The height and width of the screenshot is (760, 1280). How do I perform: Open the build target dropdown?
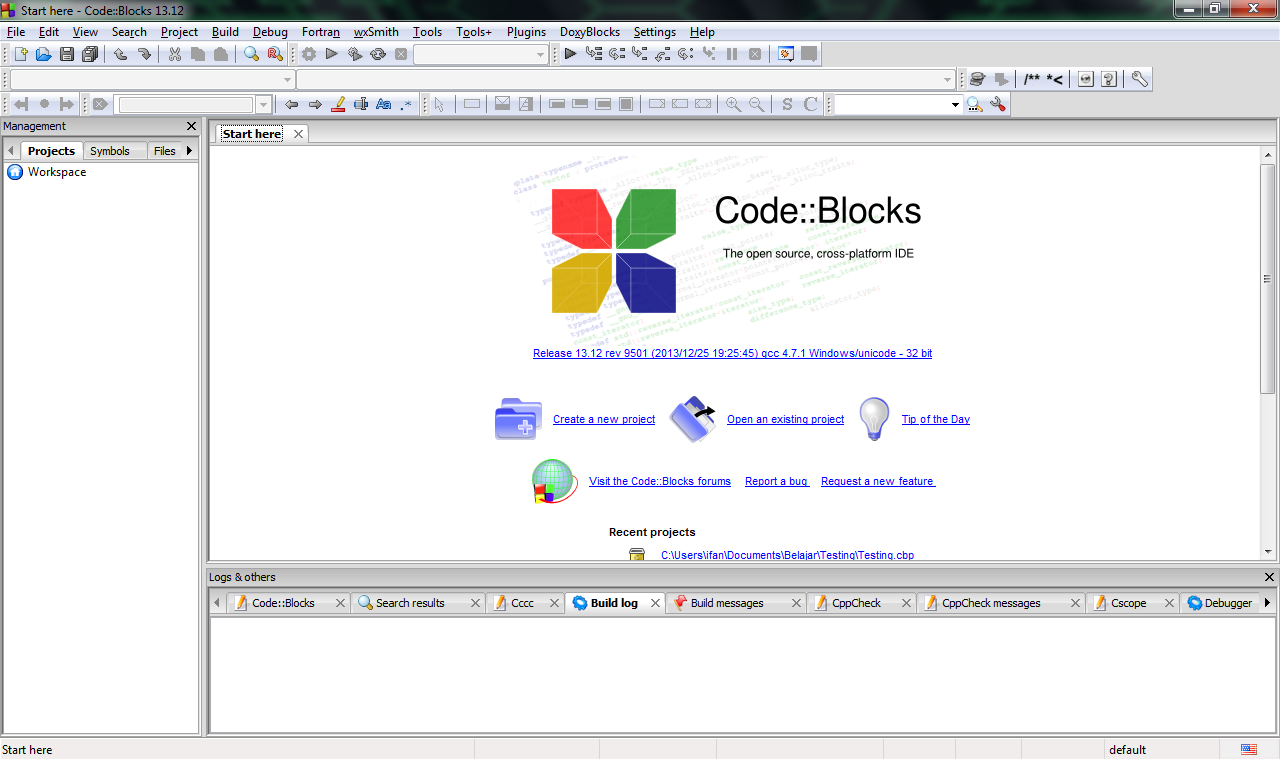(481, 54)
